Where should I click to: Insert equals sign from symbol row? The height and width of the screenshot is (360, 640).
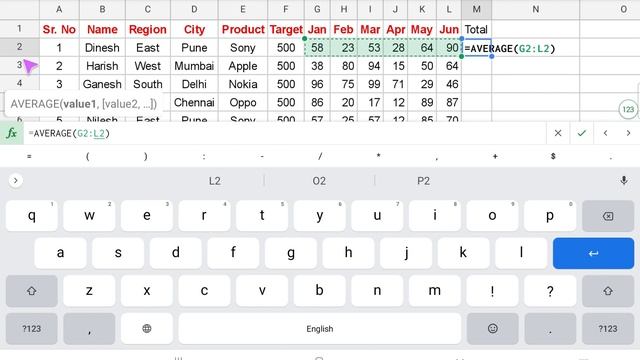point(29,156)
